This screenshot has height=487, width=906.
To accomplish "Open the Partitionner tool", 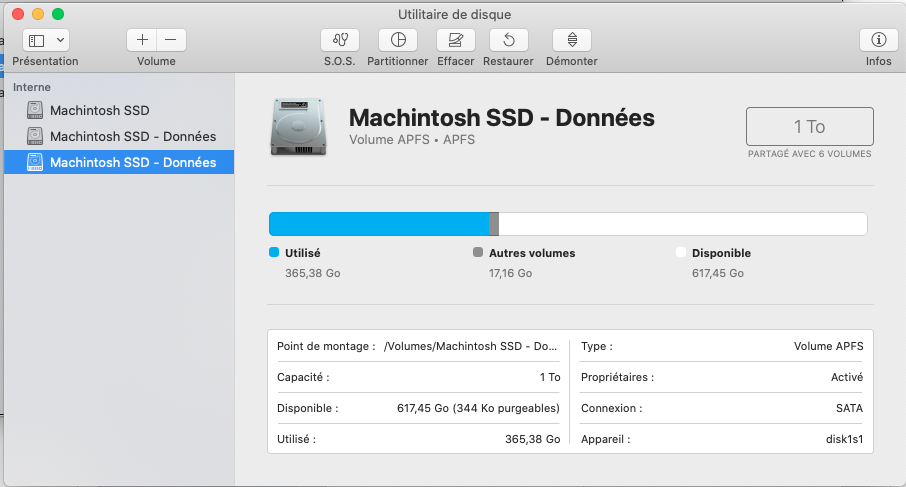I will pos(398,40).
